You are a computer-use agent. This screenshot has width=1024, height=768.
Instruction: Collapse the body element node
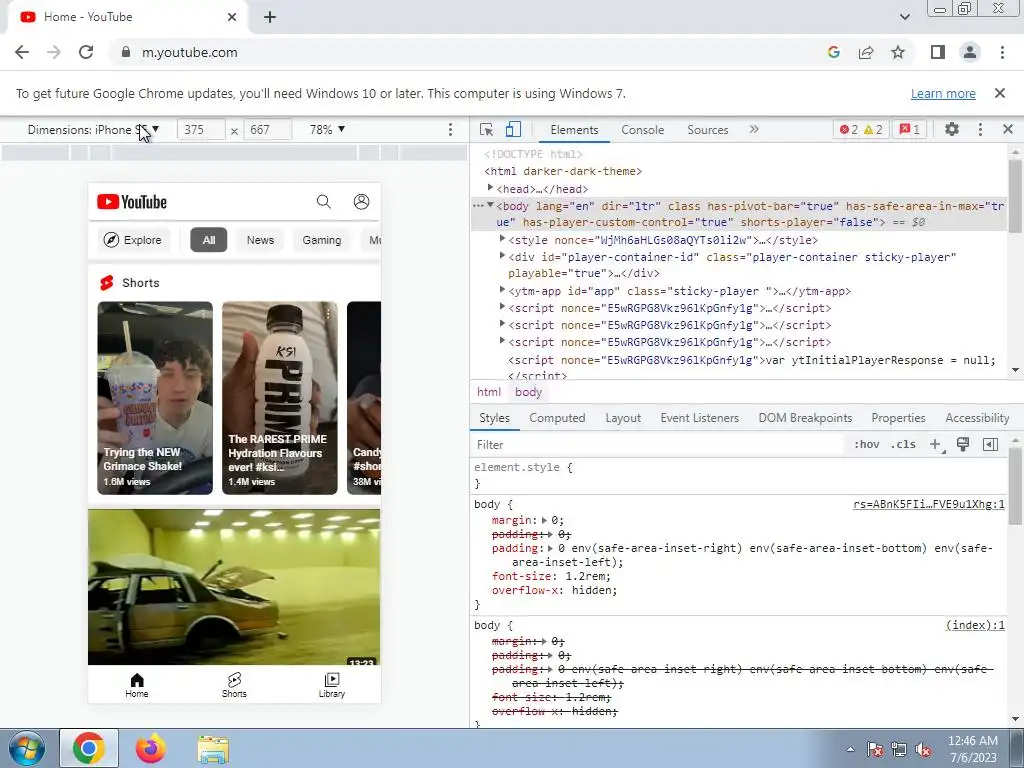pos(490,205)
